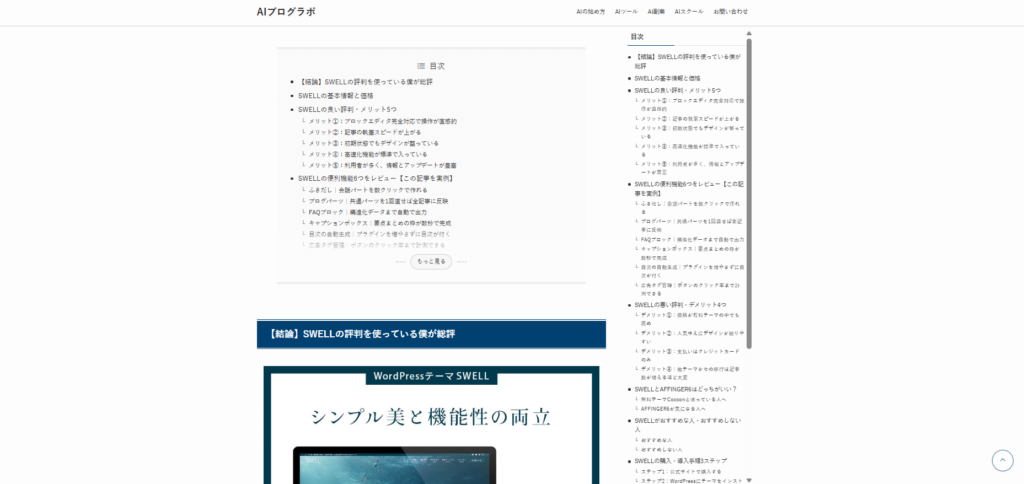In article contents, open メリット①：ブロックエディタ完全対応
The image size is (1024, 484).
coord(383,121)
